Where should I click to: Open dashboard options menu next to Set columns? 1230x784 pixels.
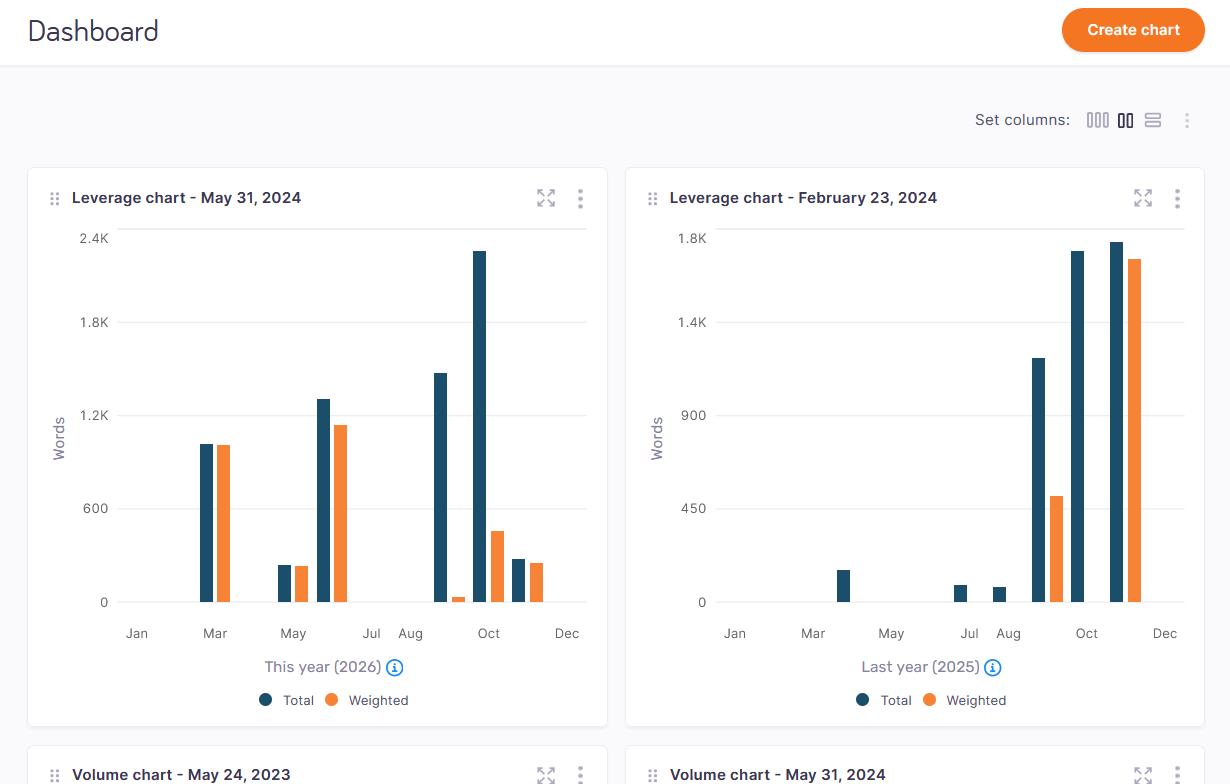click(x=1187, y=120)
